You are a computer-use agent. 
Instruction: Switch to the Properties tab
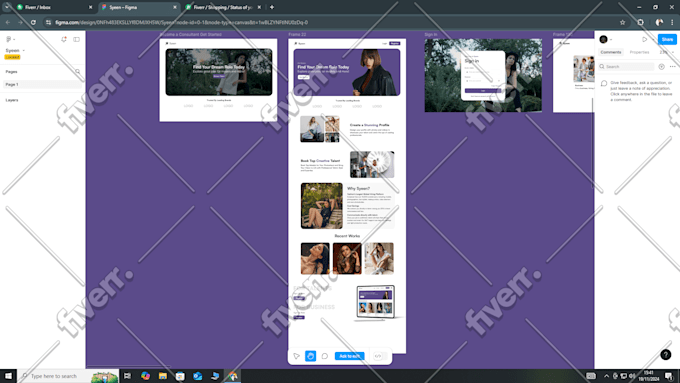click(639, 52)
